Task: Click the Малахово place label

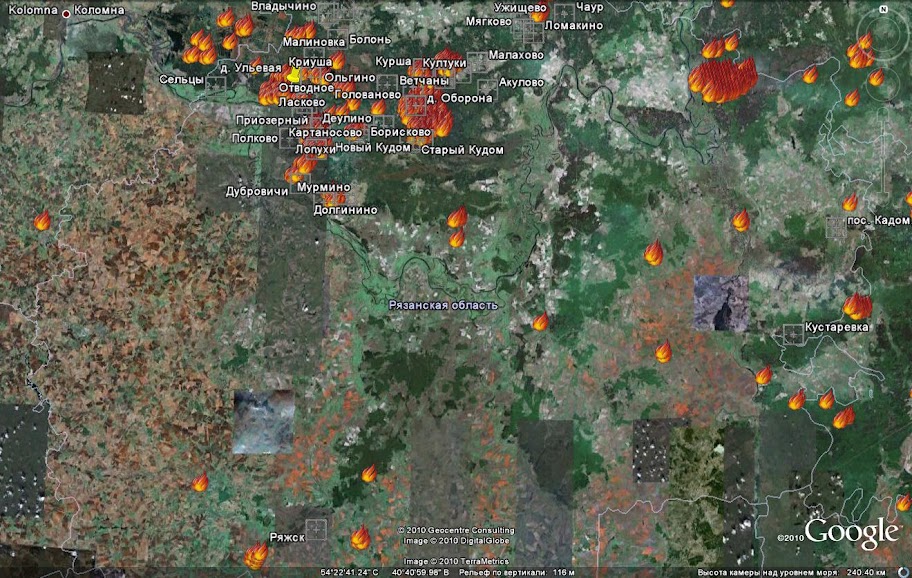Action: tap(516, 55)
